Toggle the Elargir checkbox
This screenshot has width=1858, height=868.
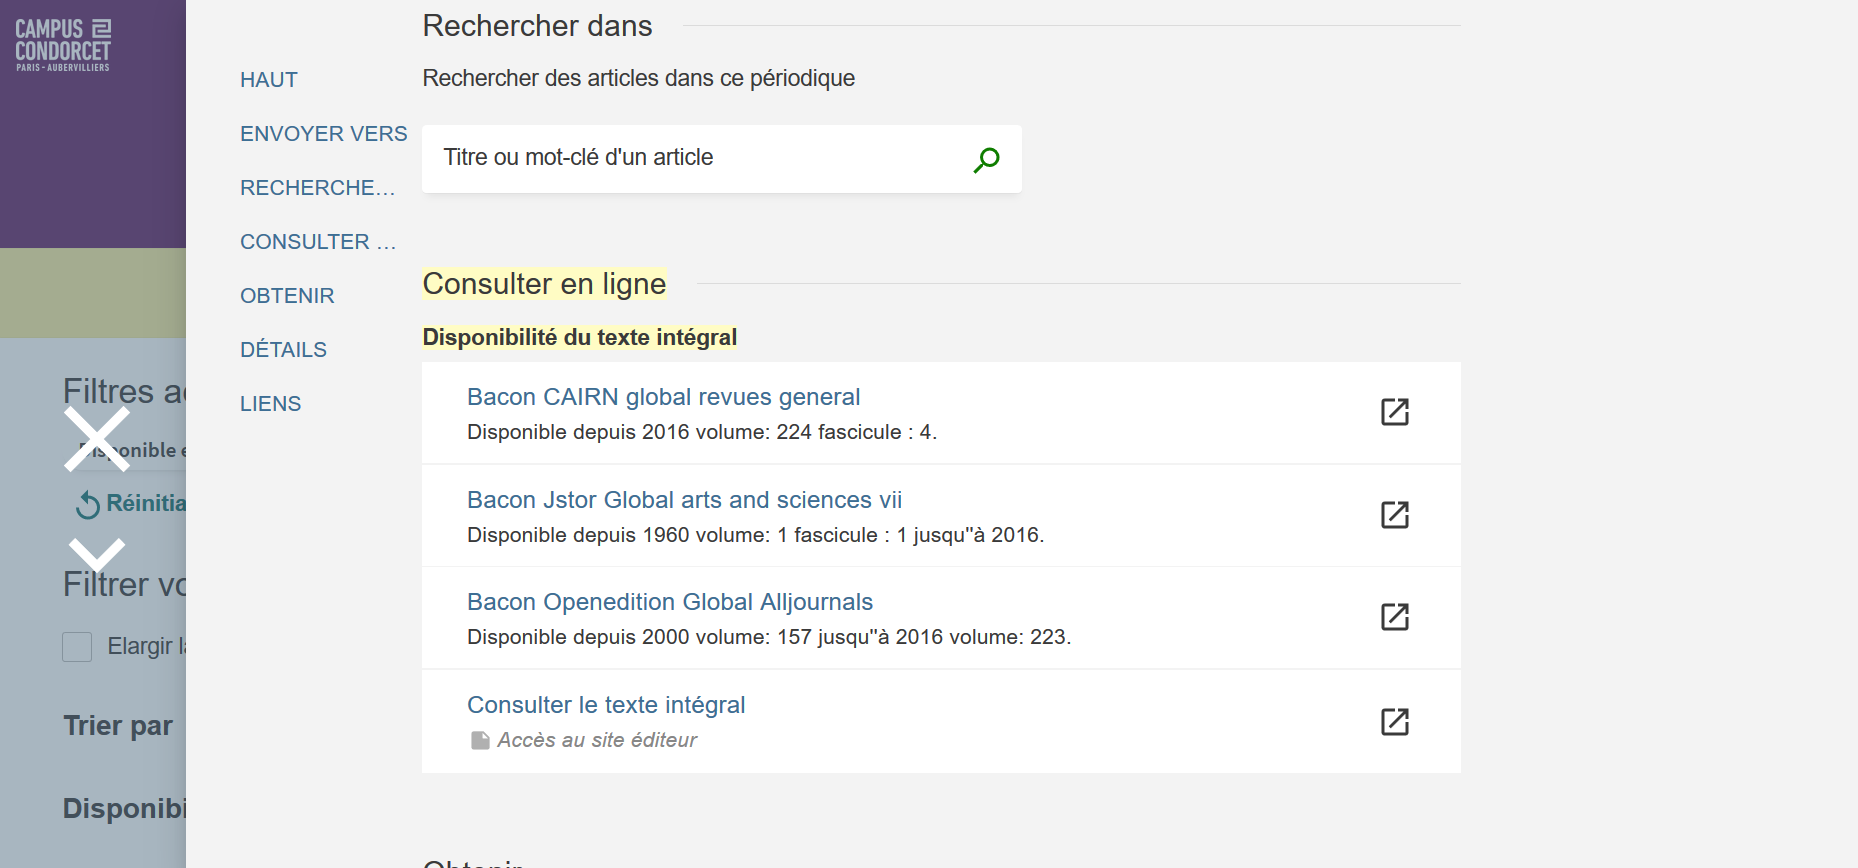77,647
